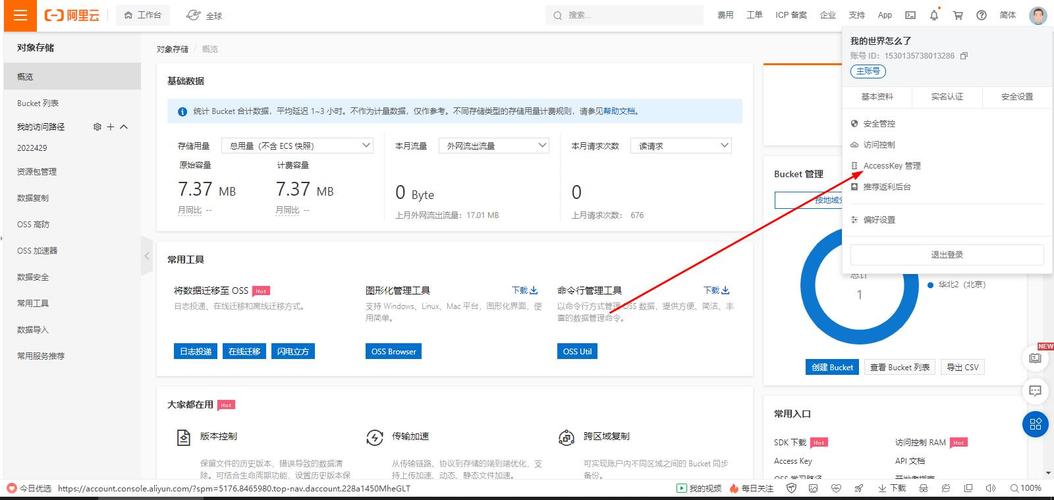Open Cloud Shell terminal icon in top bar
Viewport: 1054px width, 500px height.
(911, 15)
